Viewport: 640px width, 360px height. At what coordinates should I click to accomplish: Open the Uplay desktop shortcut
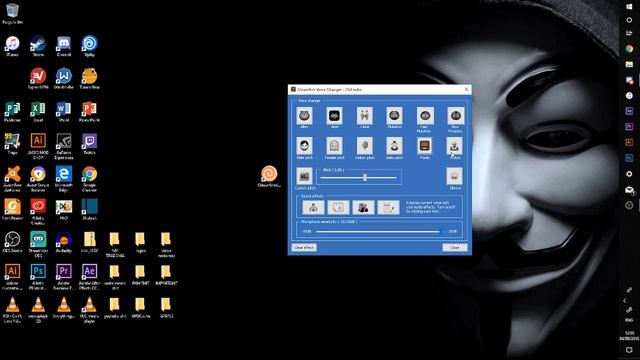point(89,46)
